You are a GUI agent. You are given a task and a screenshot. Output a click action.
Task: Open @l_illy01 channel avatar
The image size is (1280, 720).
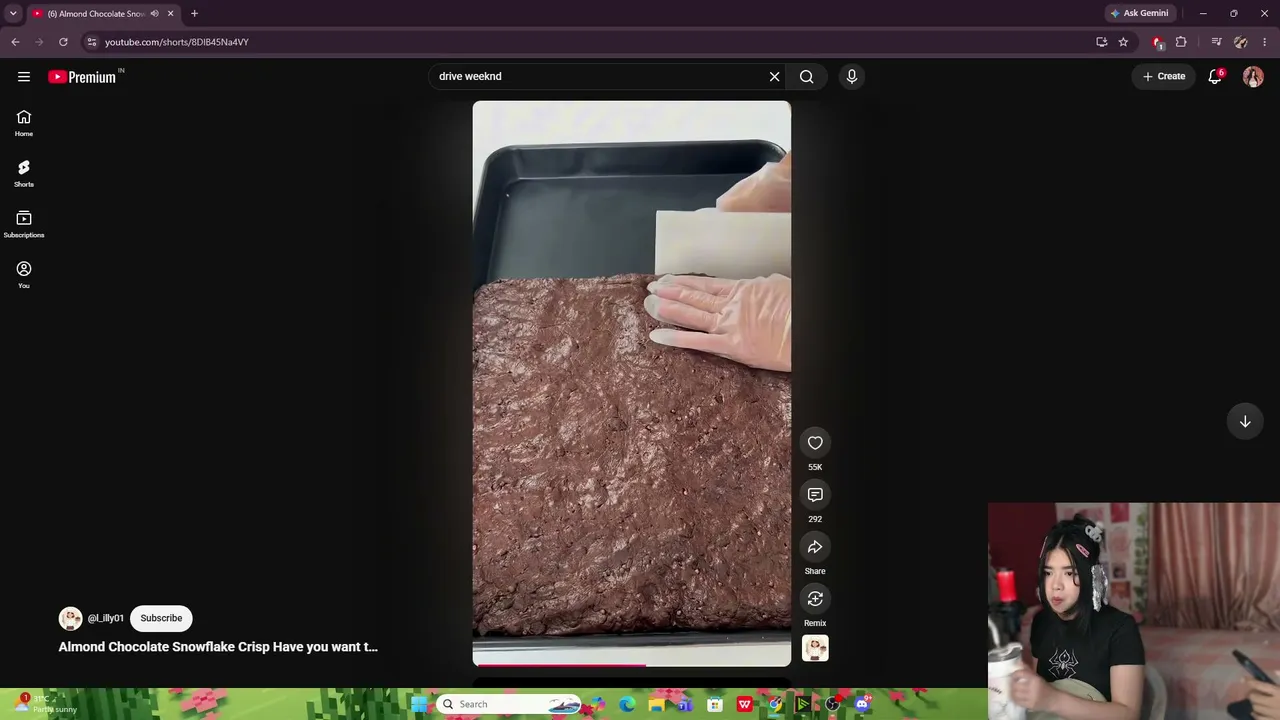70,618
